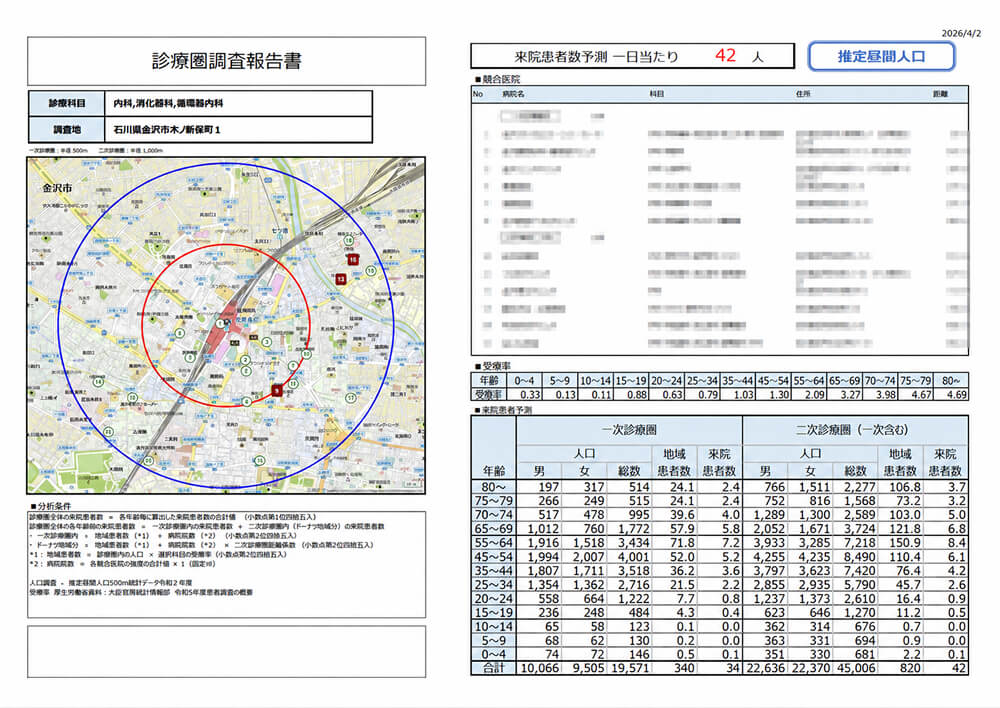Click the 金沢市 label on the map
Screen dimensions: 1000x708
point(57,188)
